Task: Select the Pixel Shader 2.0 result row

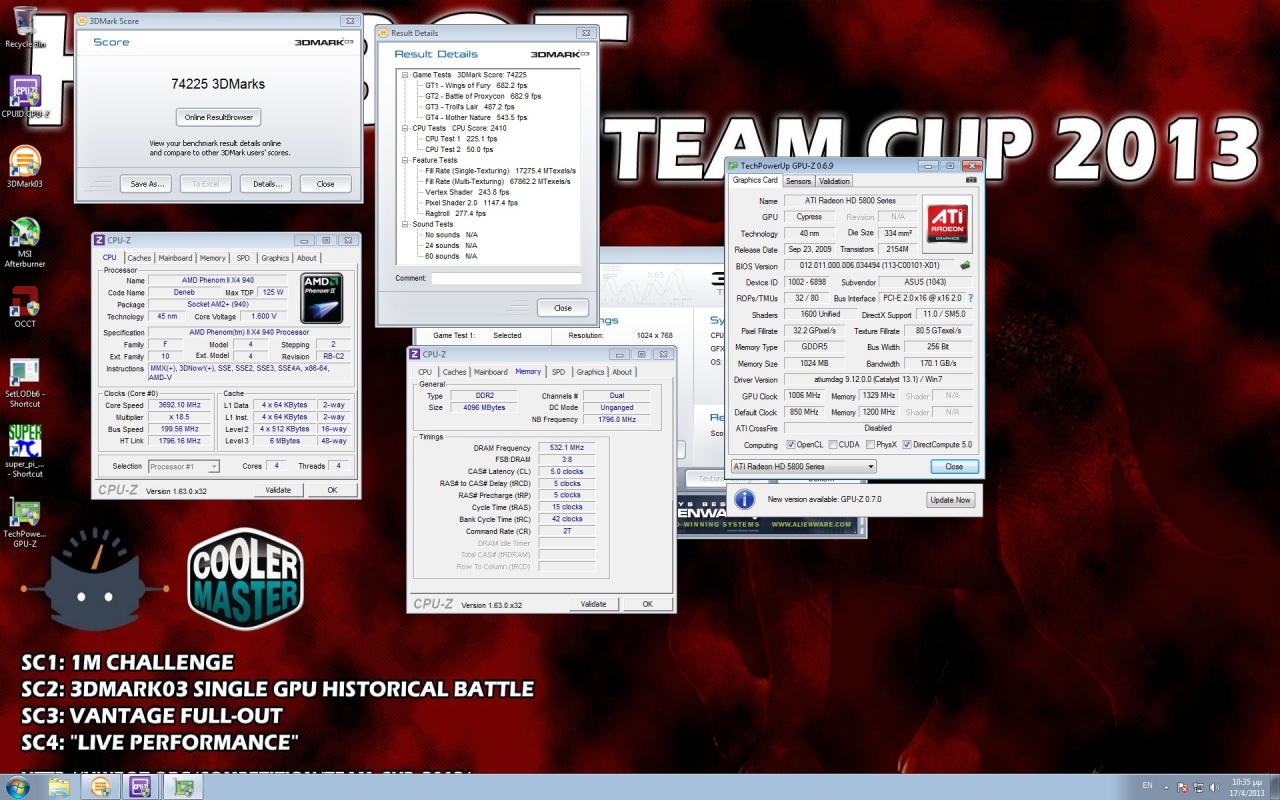Action: (472, 203)
